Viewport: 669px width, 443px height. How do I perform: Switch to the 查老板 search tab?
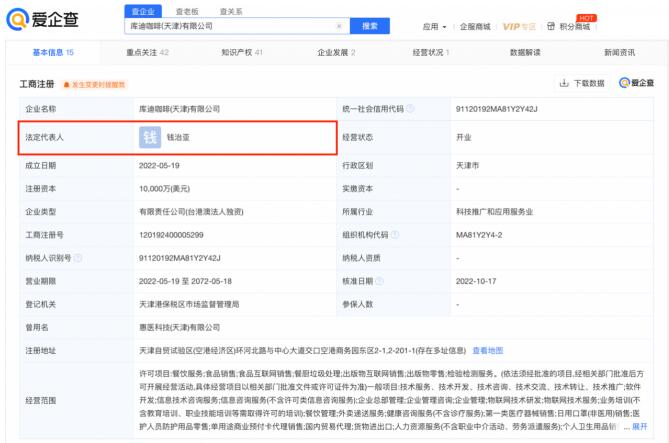[x=185, y=11]
